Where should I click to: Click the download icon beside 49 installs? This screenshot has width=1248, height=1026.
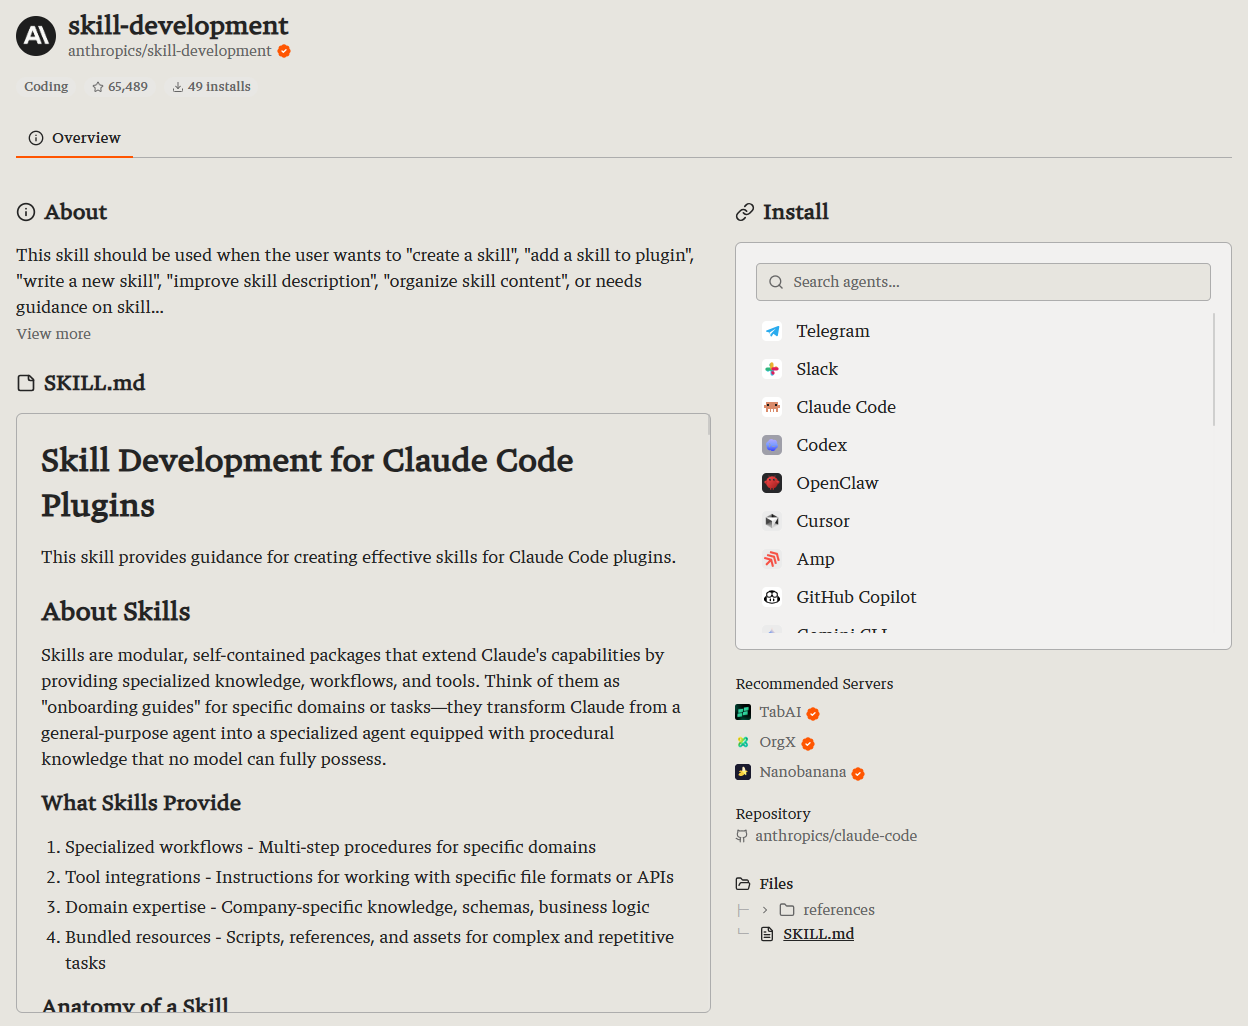[x=178, y=87]
